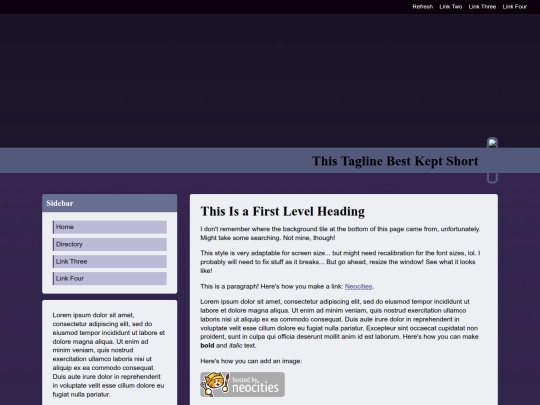Open Link Three in the top navigation bar

[x=482, y=7]
